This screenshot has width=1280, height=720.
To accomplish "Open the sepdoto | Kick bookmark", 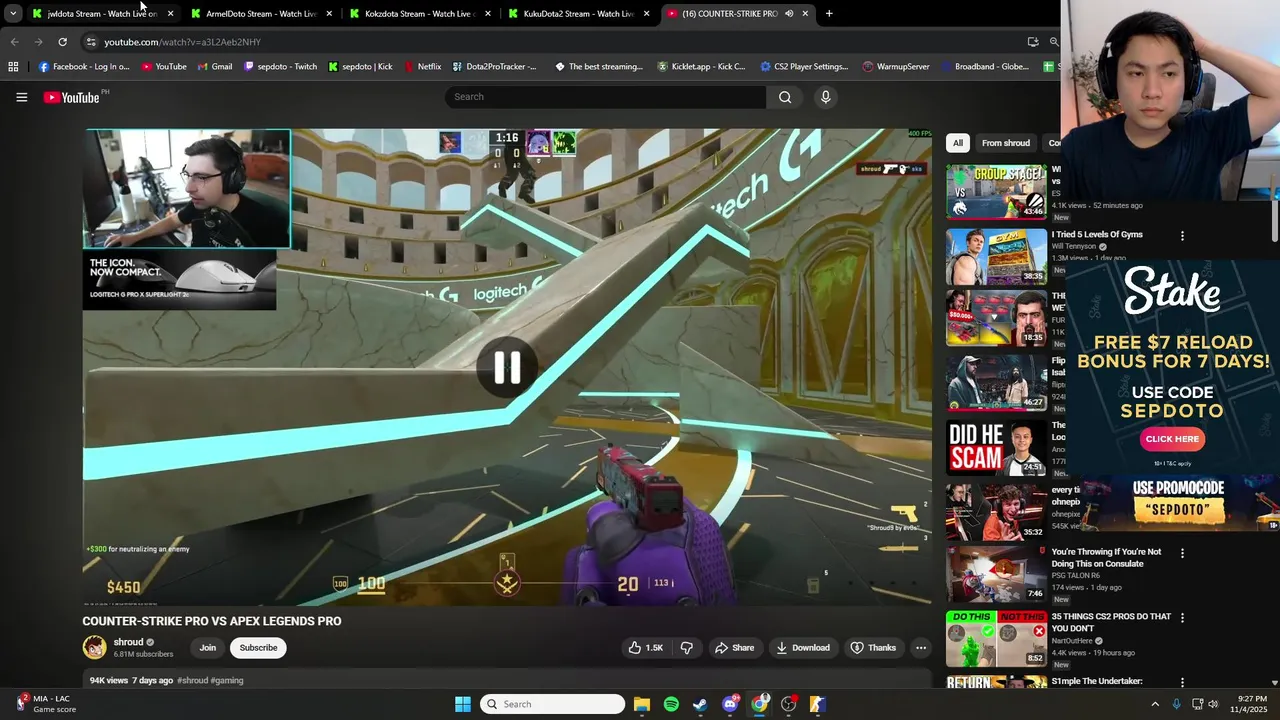I will 360,67.
